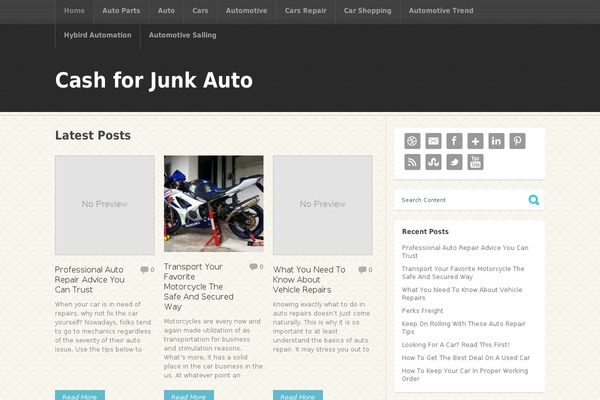This screenshot has height=400, width=600.
Task: Open post title Transport Your Favorite Motorcycle
Action: 198,286
